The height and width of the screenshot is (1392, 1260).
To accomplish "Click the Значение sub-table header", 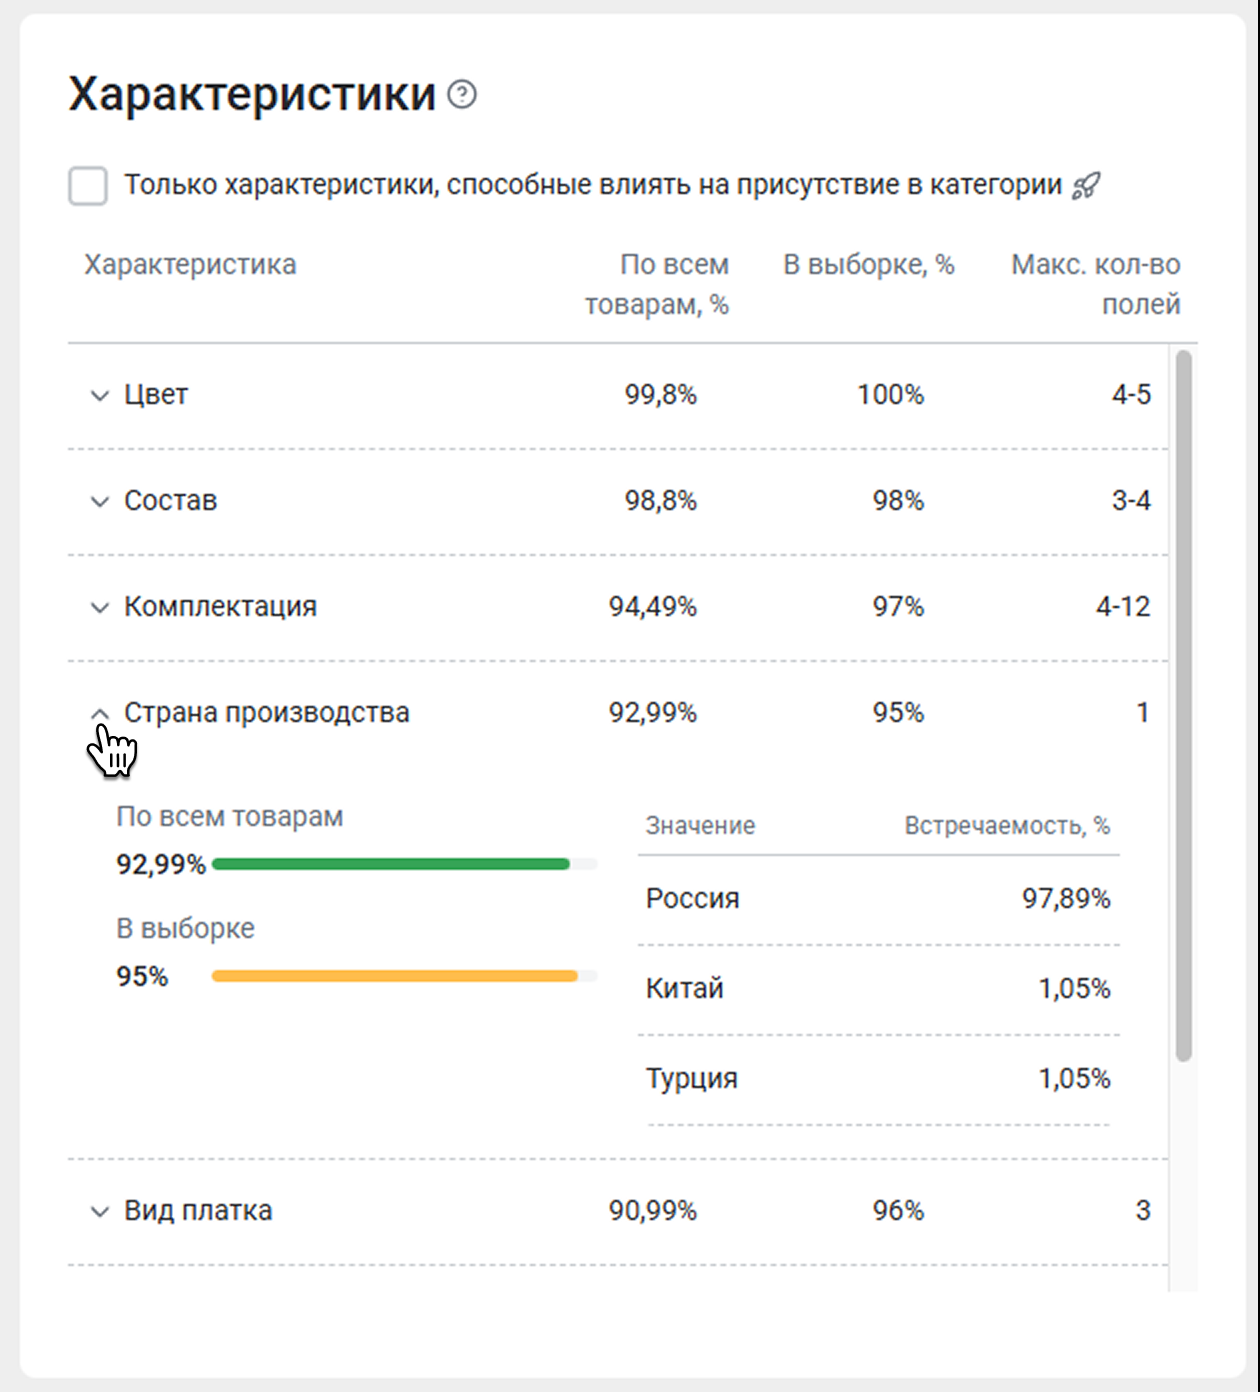I will (700, 826).
